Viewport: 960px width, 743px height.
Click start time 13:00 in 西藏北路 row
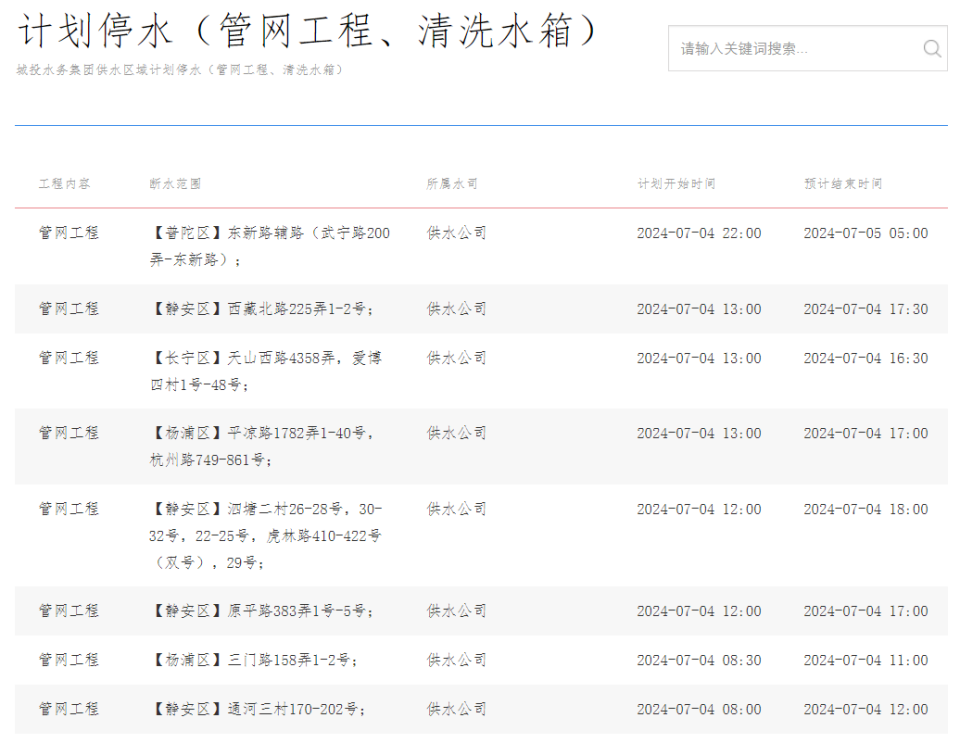[x=699, y=309]
